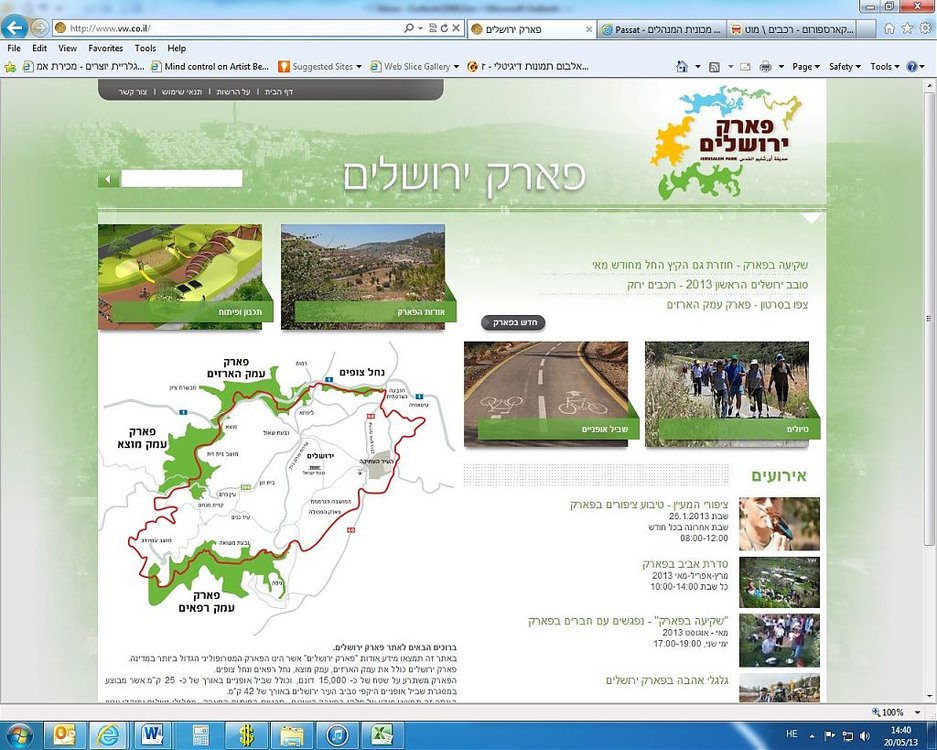The height and width of the screenshot is (750, 937).
Task: Open the Tools menu in menu bar
Action: click(145, 48)
